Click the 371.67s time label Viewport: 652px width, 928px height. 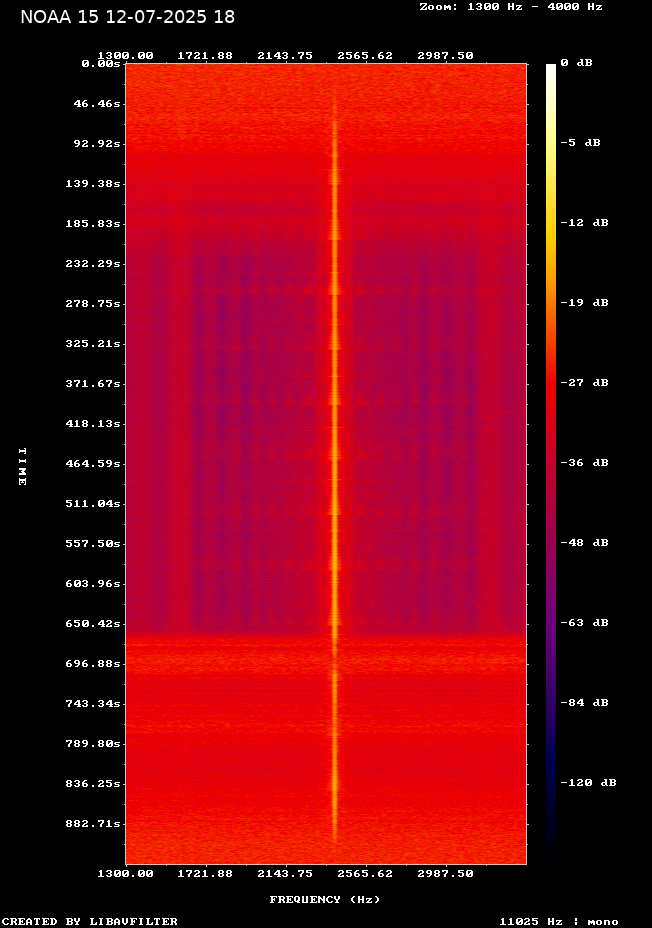point(93,384)
